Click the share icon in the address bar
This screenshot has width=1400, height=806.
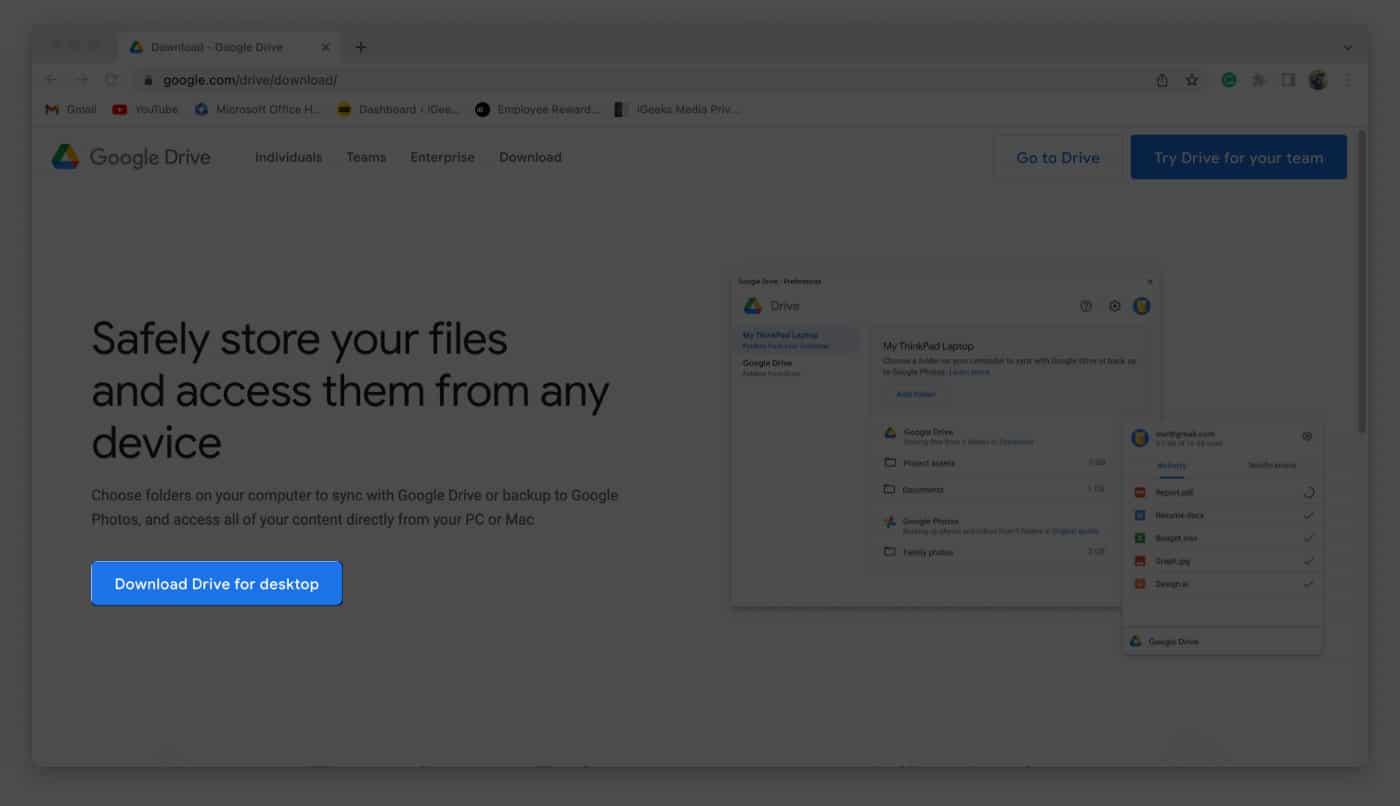[x=1162, y=80]
